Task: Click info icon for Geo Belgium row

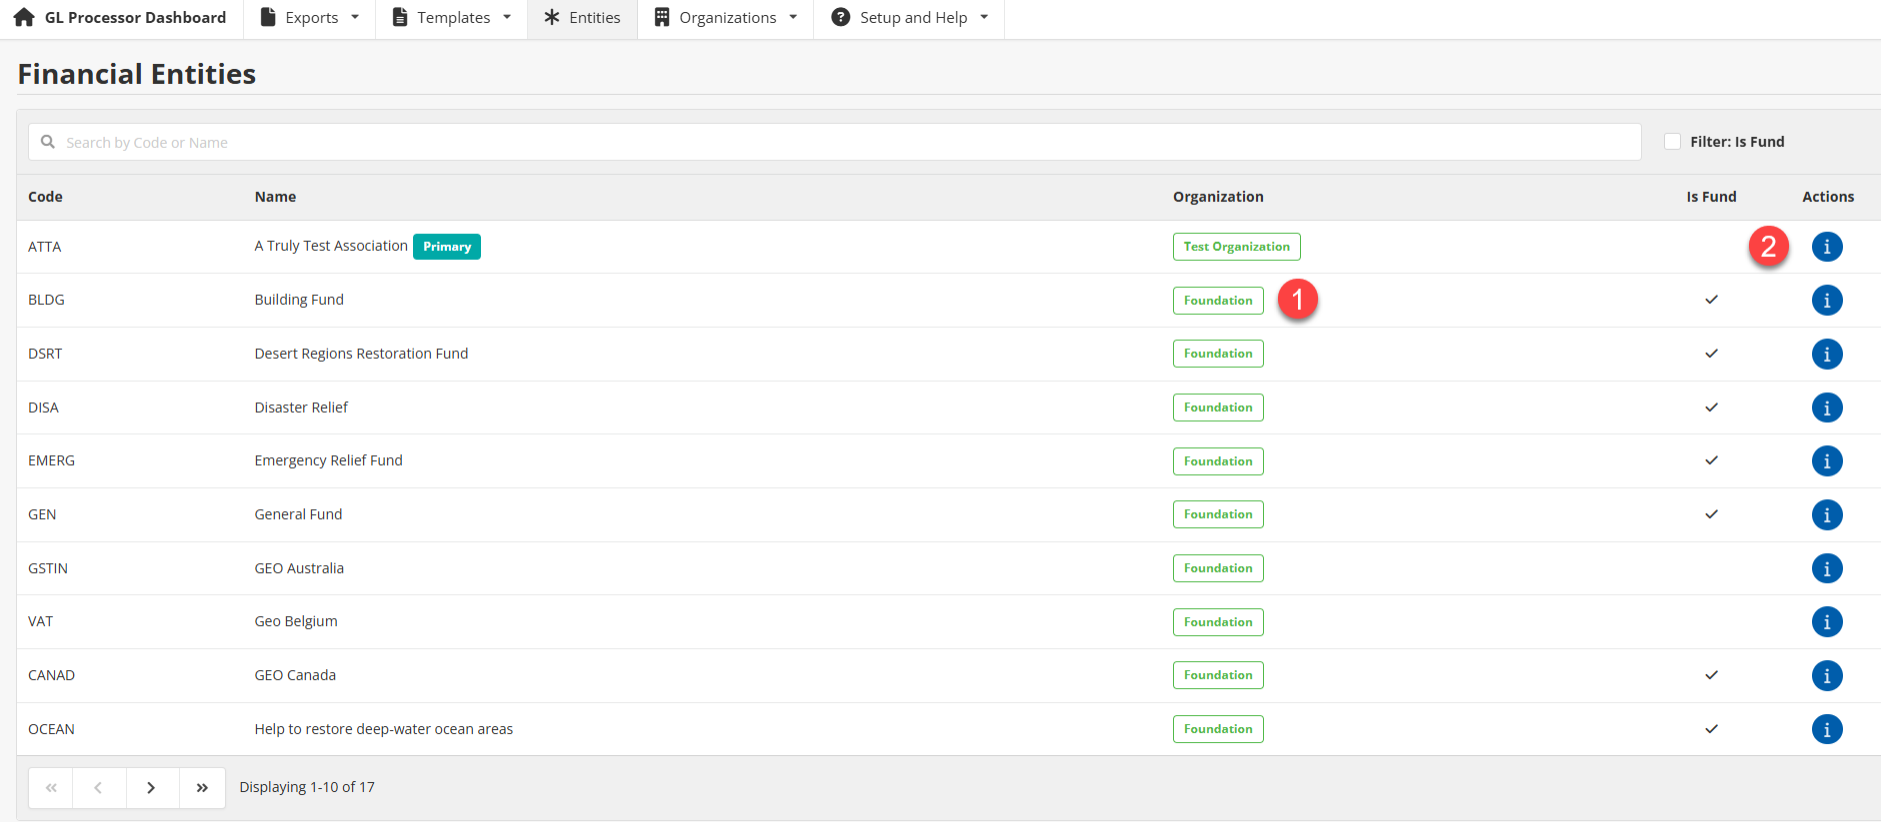Action: [1826, 622]
